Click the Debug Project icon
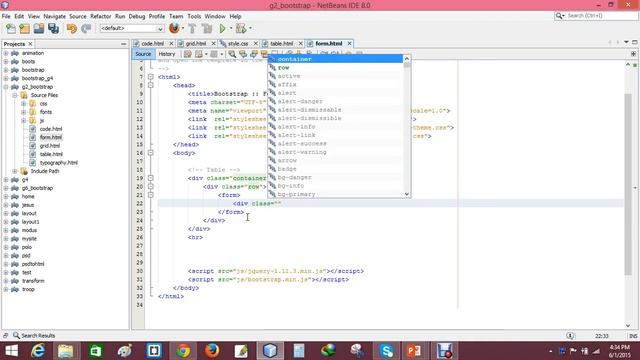640x360 pixels. [x=241, y=29]
